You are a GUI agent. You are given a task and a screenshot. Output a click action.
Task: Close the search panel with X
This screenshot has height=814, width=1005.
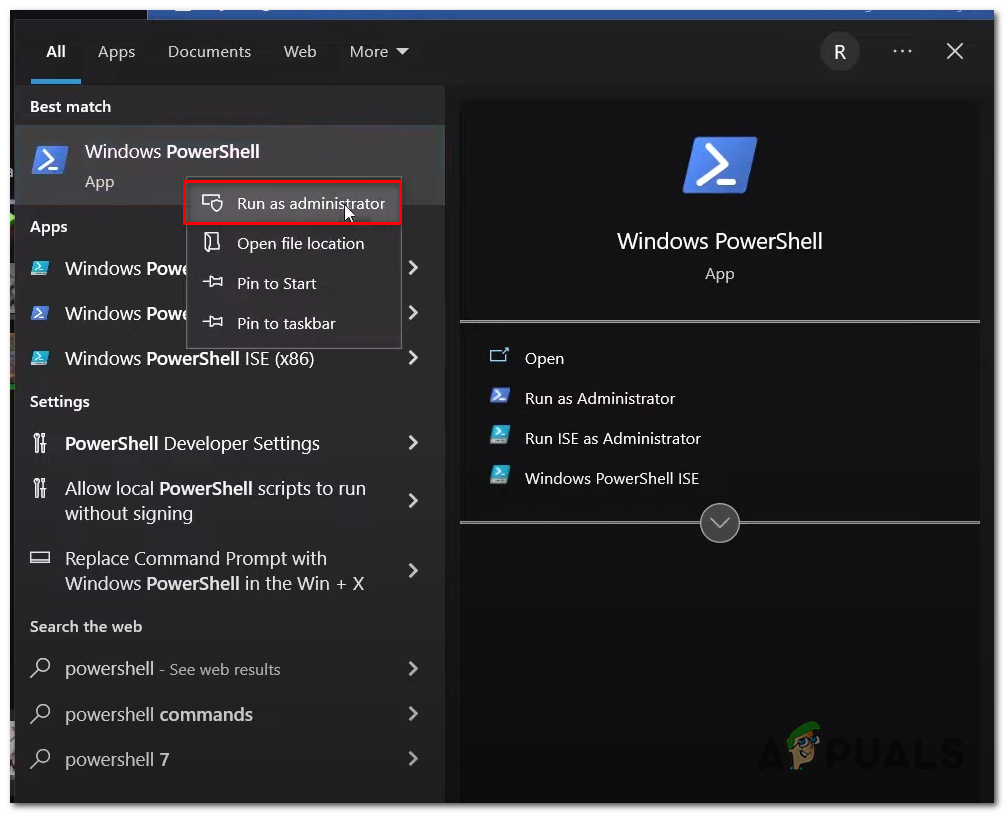point(955,51)
